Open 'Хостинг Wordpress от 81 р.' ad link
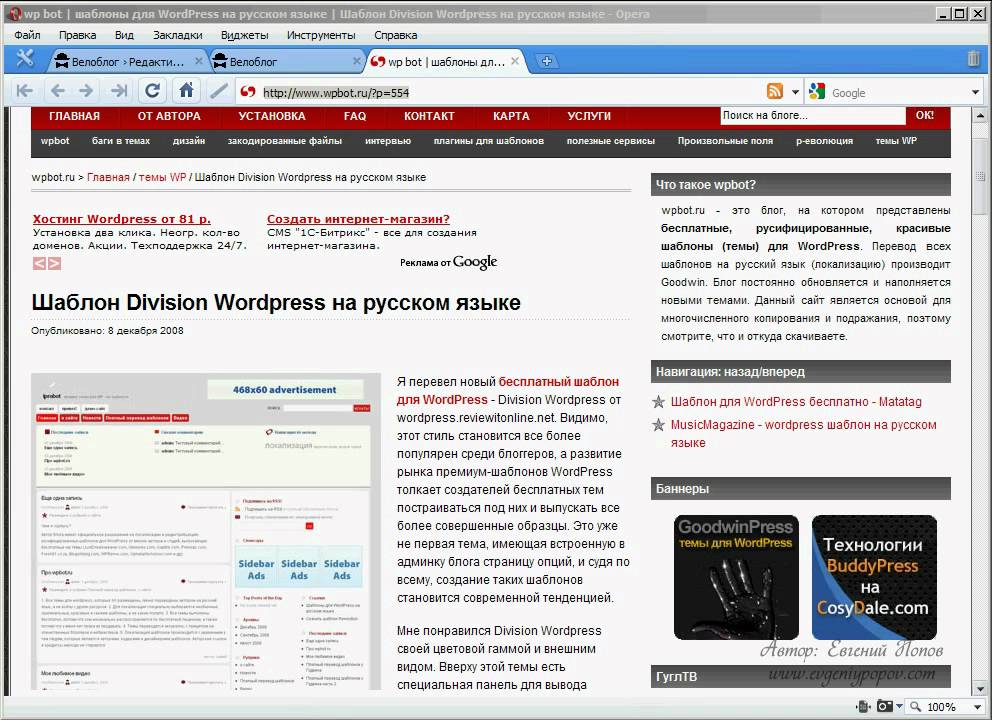This screenshot has height=720, width=992. click(121, 219)
